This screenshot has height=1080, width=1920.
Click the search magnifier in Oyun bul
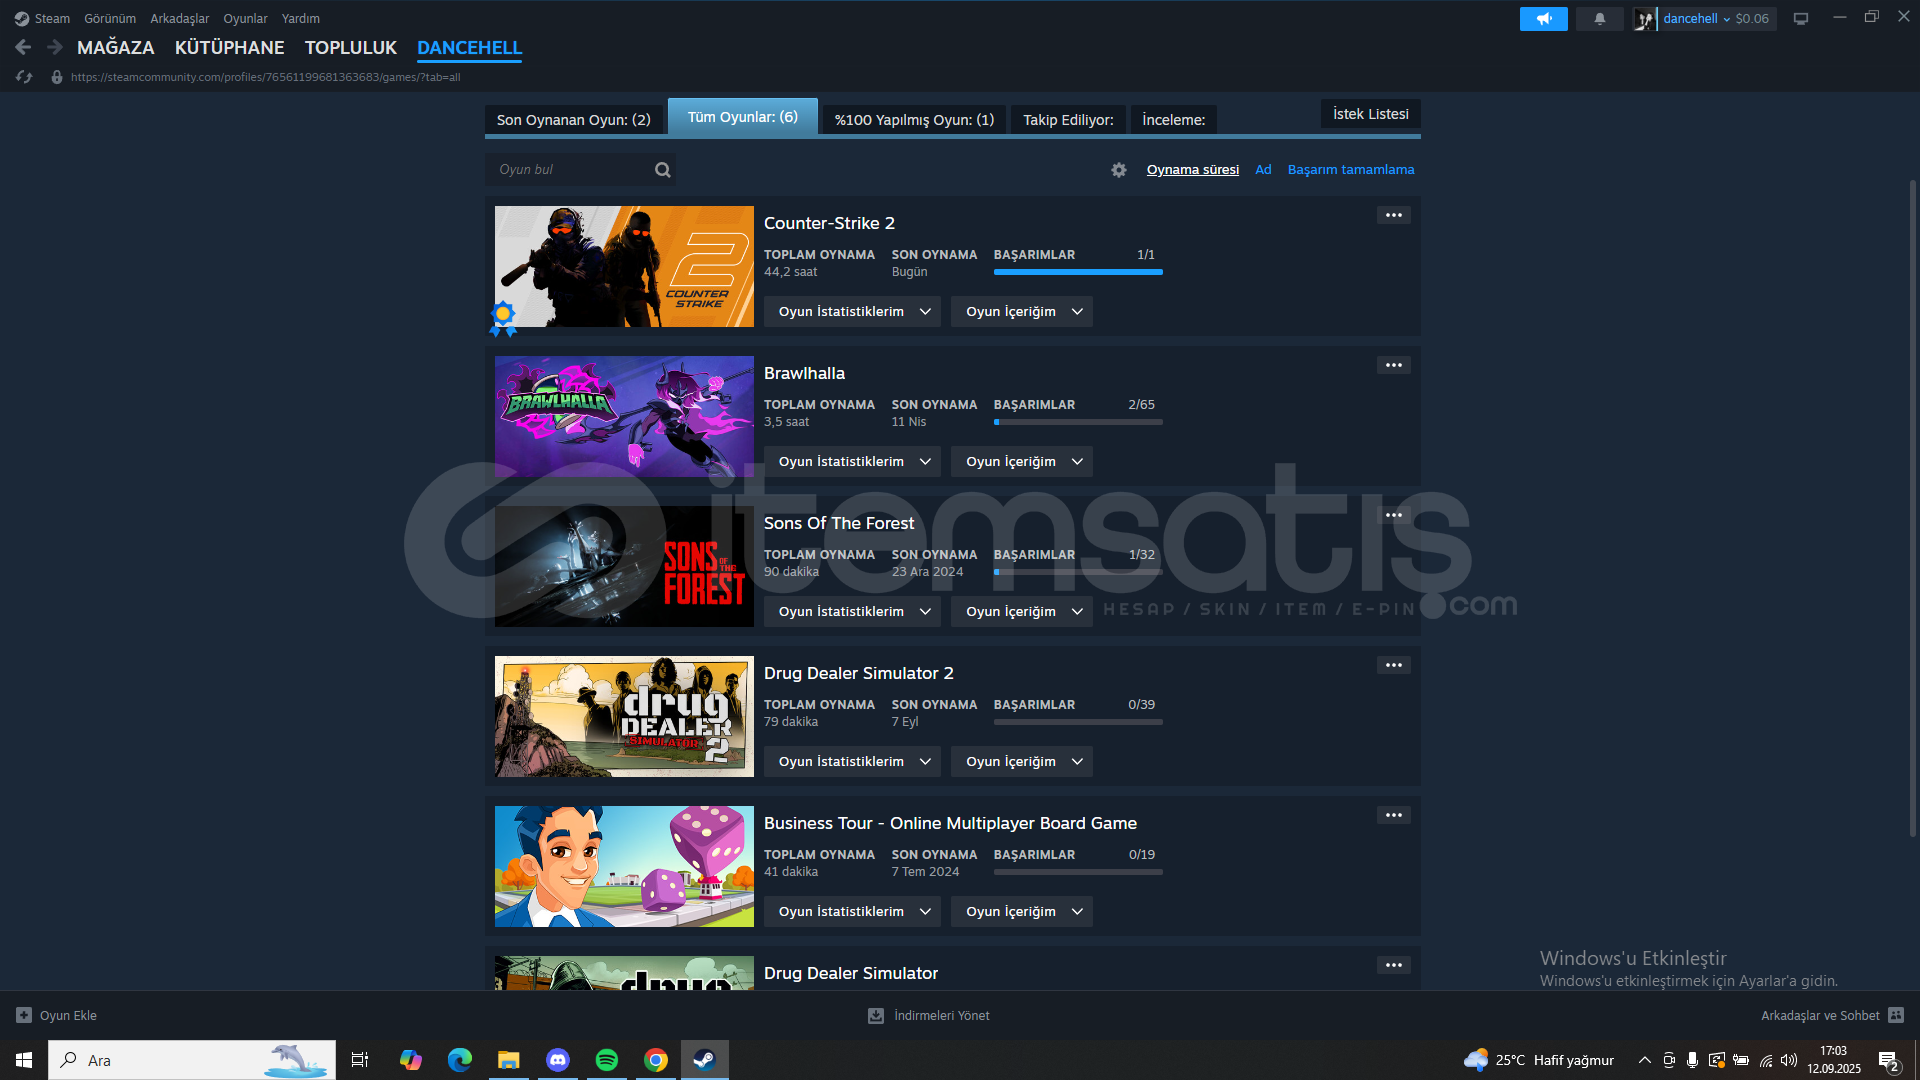(x=662, y=170)
